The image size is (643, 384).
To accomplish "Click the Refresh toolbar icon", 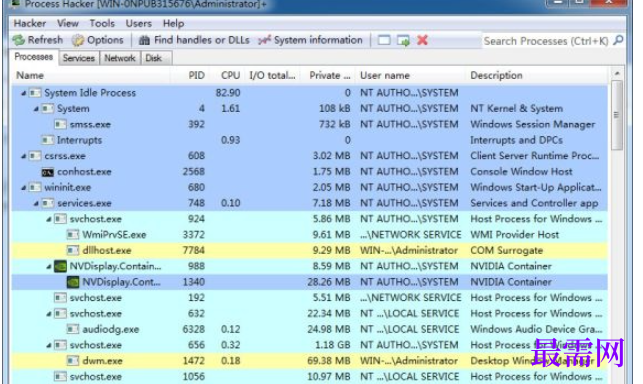I will pos(18,40).
